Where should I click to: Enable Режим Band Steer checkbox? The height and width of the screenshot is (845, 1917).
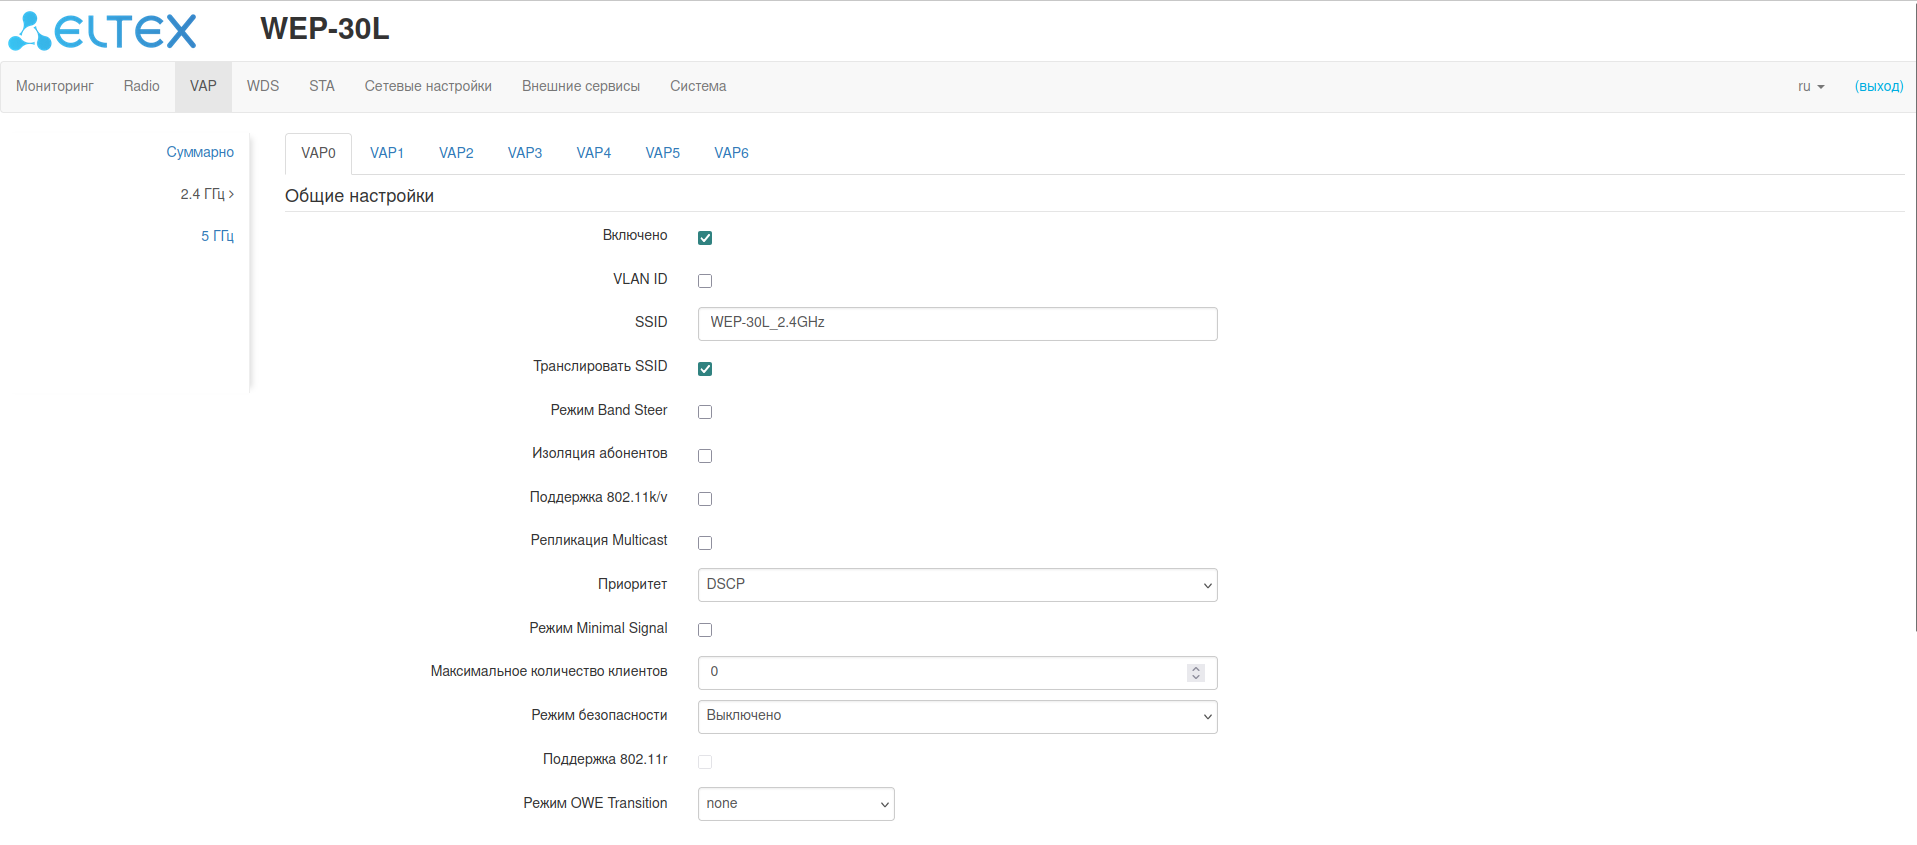click(705, 412)
